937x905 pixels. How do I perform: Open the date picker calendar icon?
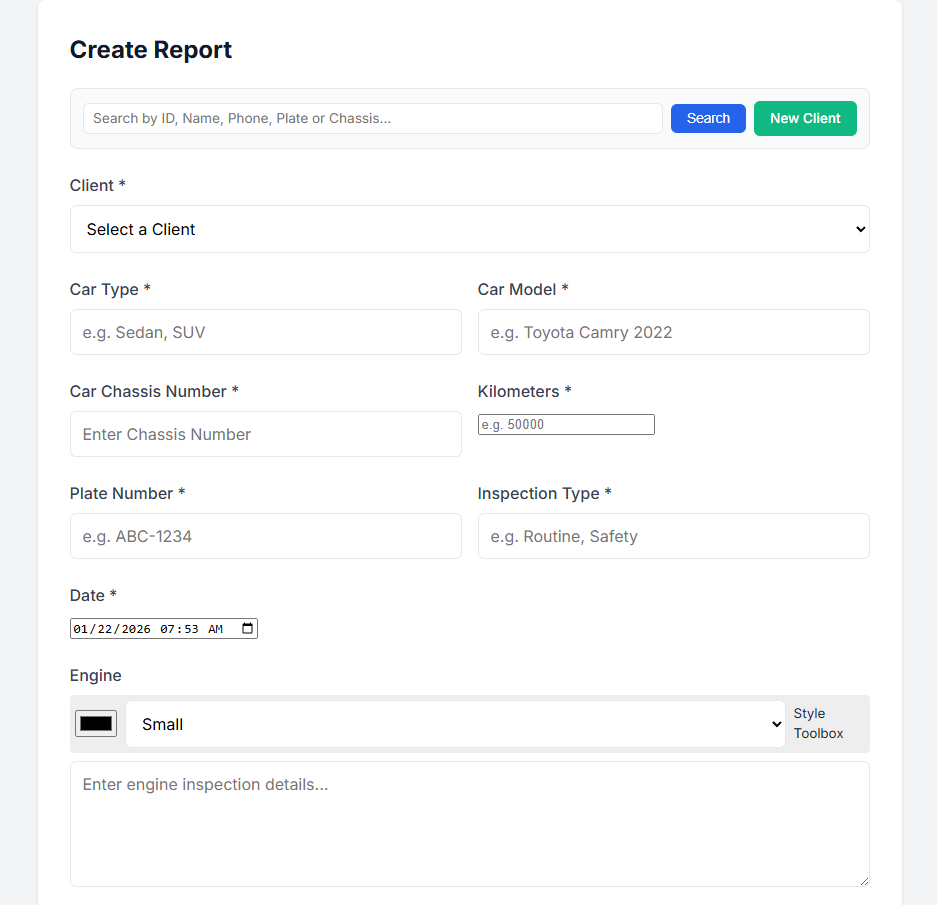(x=247, y=628)
